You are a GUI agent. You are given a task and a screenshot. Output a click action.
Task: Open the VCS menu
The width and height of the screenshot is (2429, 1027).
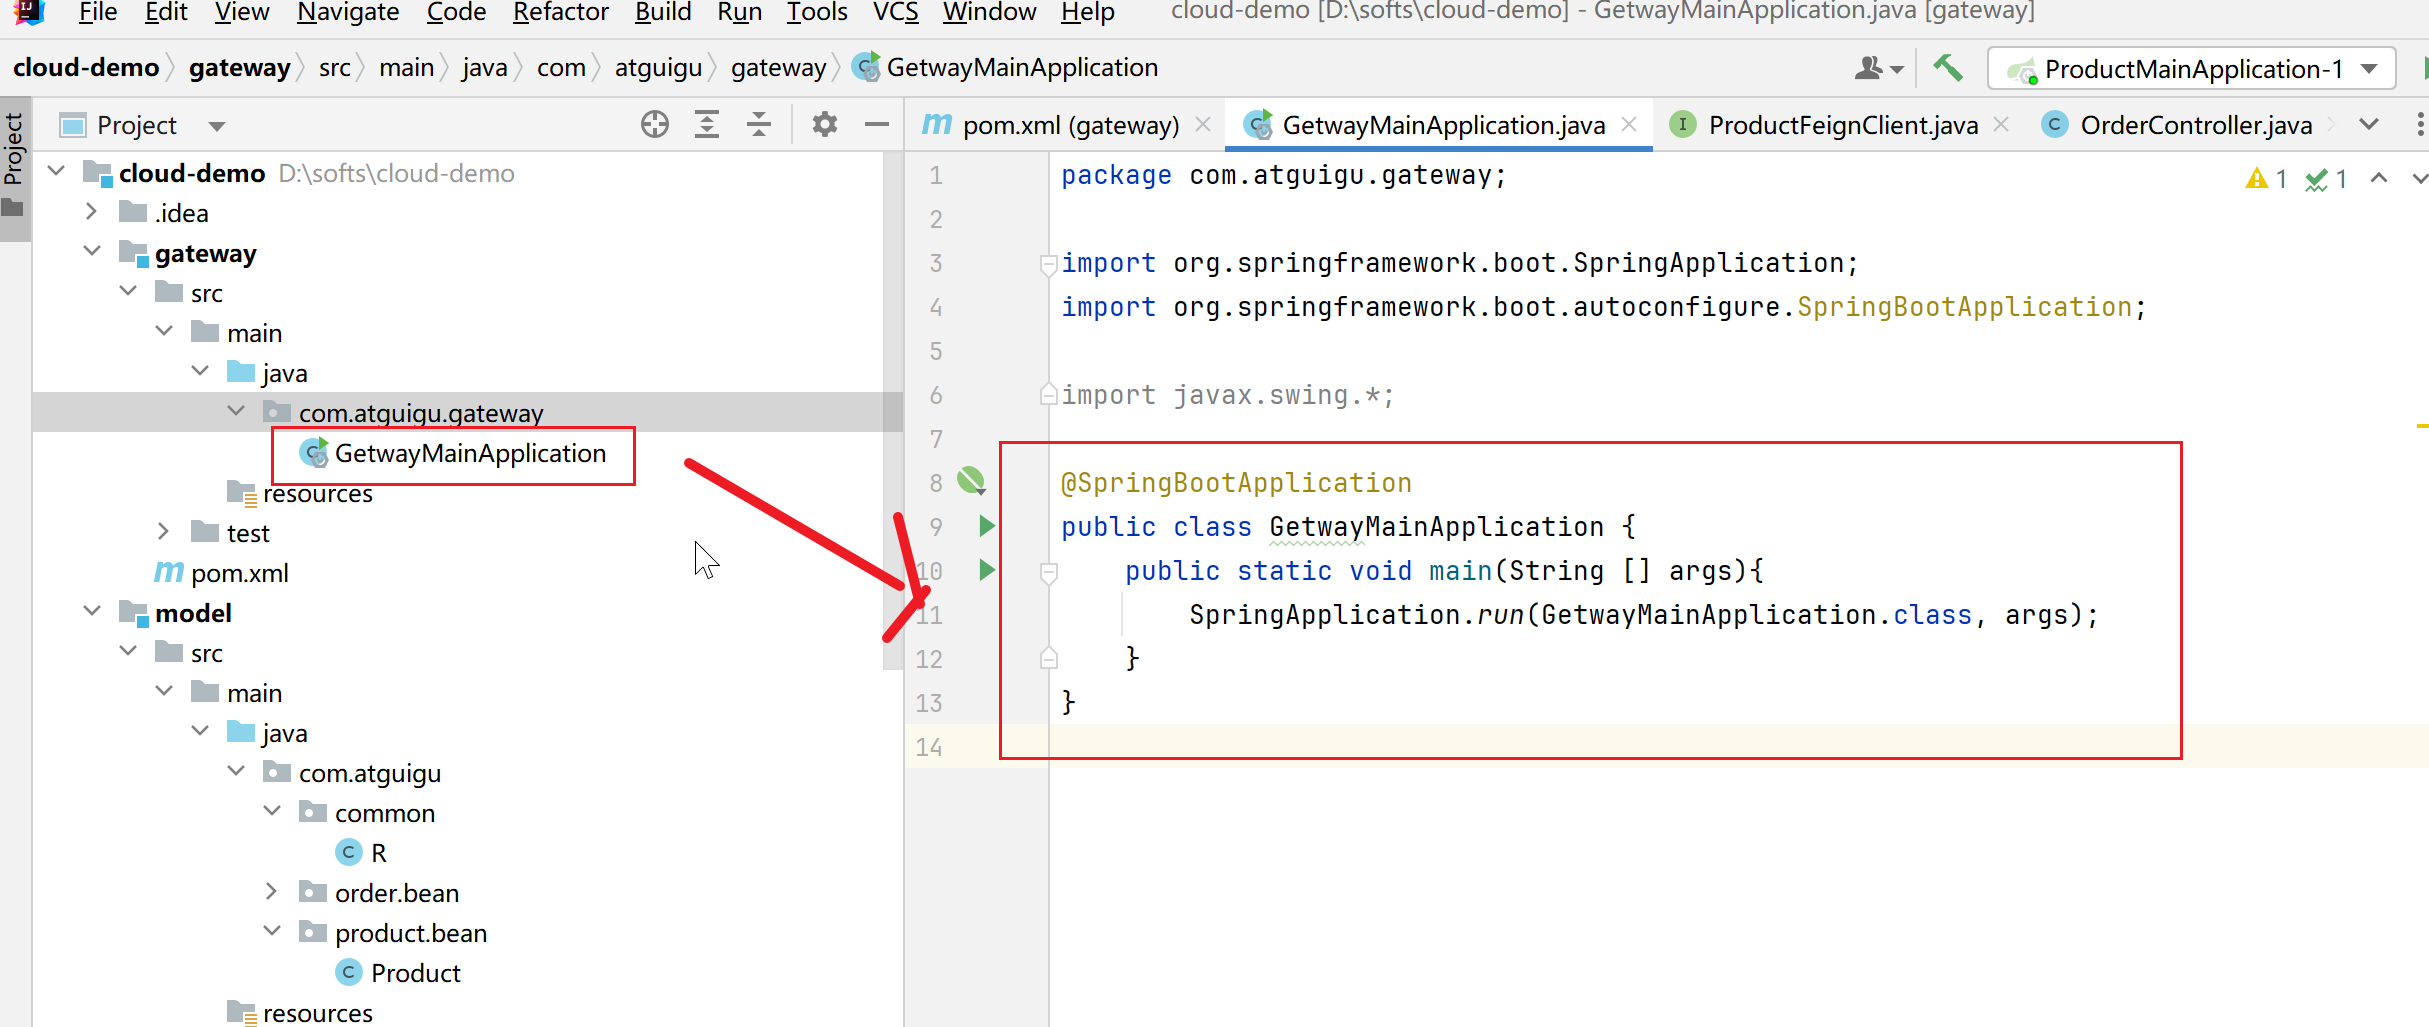[x=895, y=12]
